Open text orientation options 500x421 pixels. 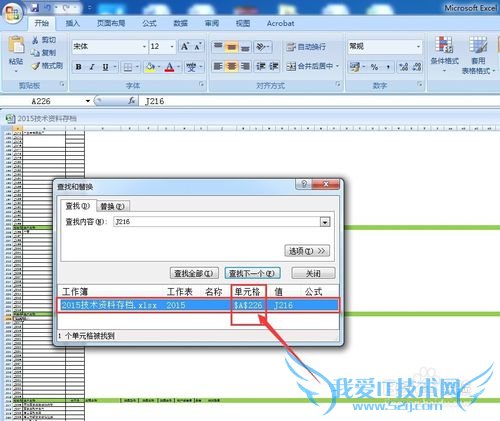click(x=263, y=46)
